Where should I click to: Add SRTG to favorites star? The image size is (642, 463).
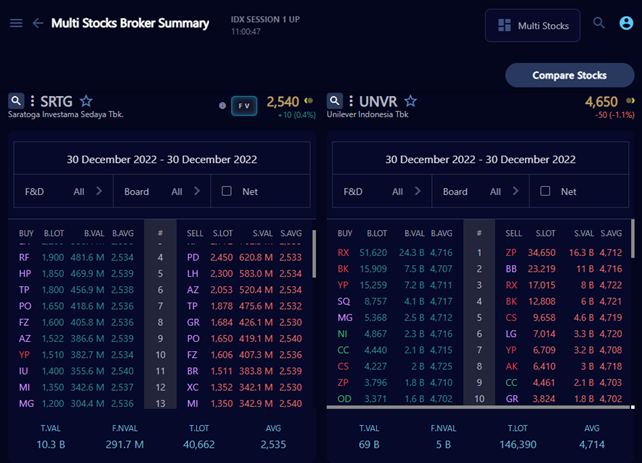(x=86, y=101)
